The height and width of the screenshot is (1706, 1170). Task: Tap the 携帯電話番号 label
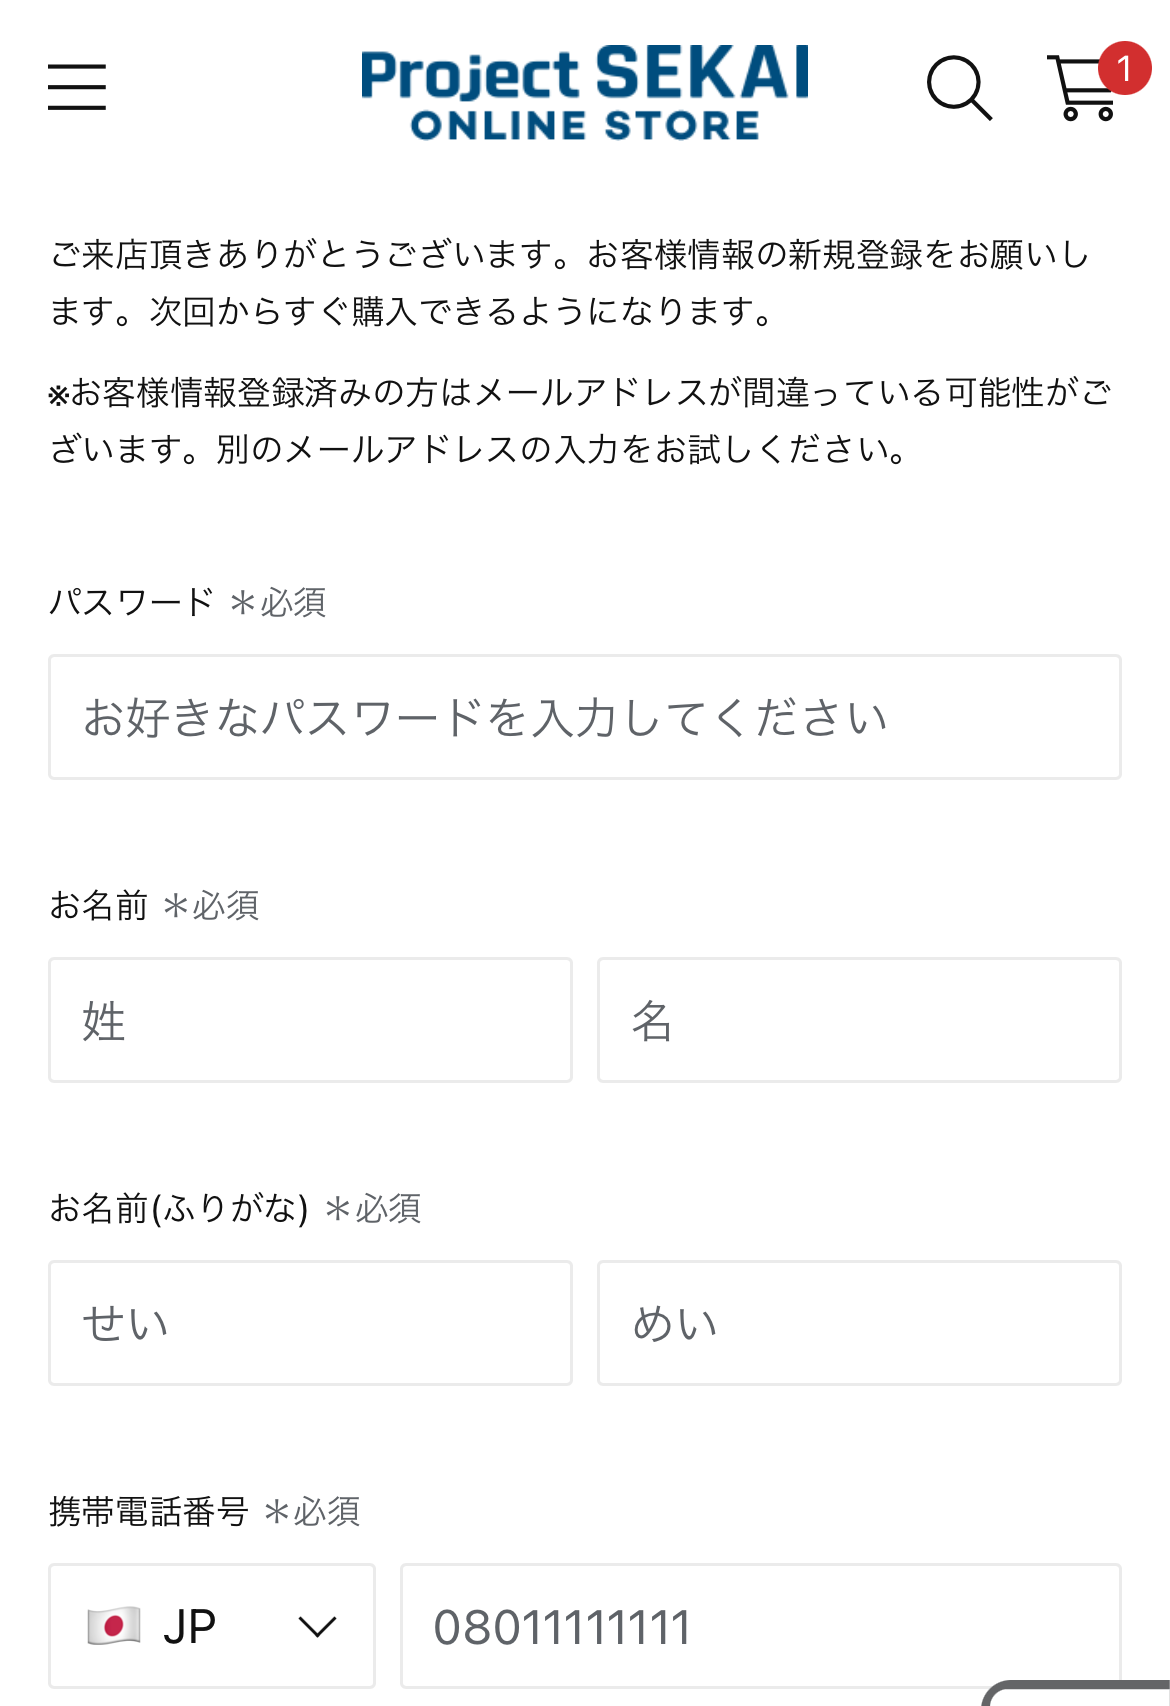pyautogui.click(x=148, y=1511)
